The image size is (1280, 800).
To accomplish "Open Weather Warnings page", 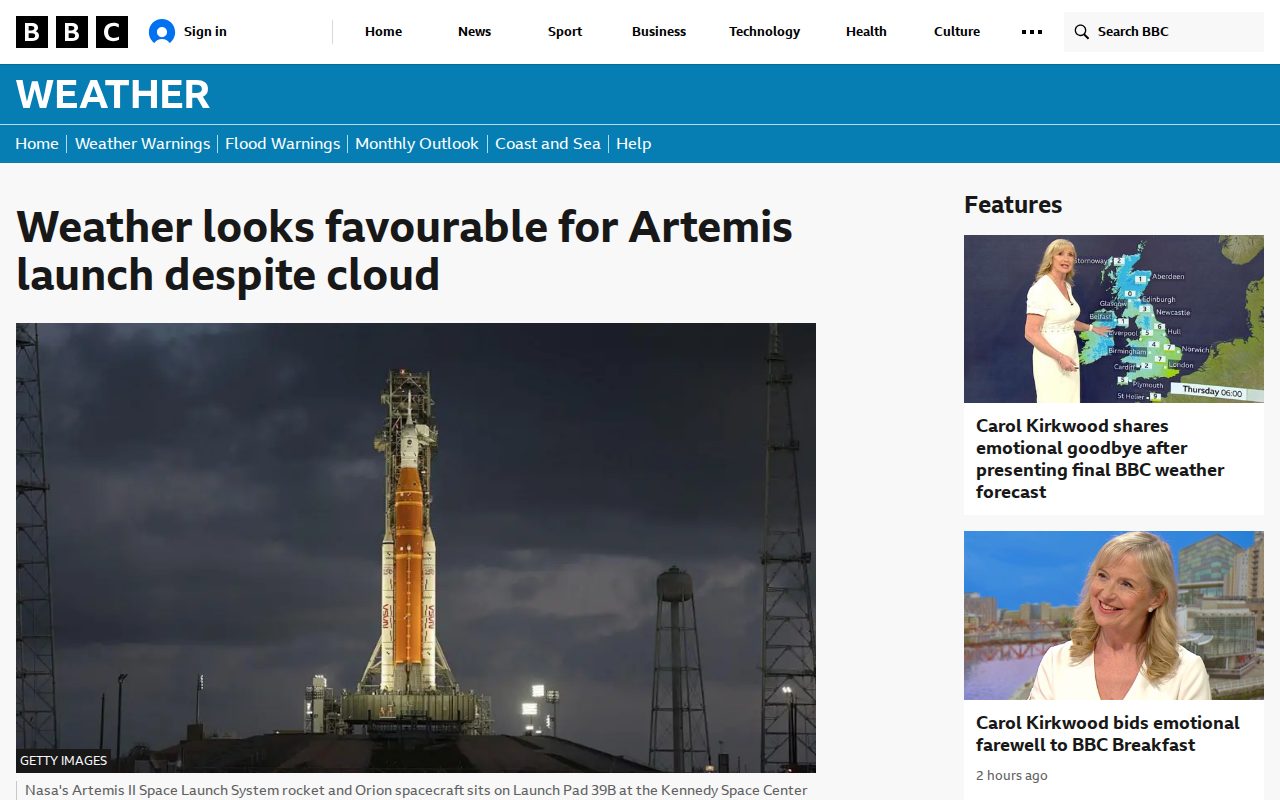I will pos(142,144).
